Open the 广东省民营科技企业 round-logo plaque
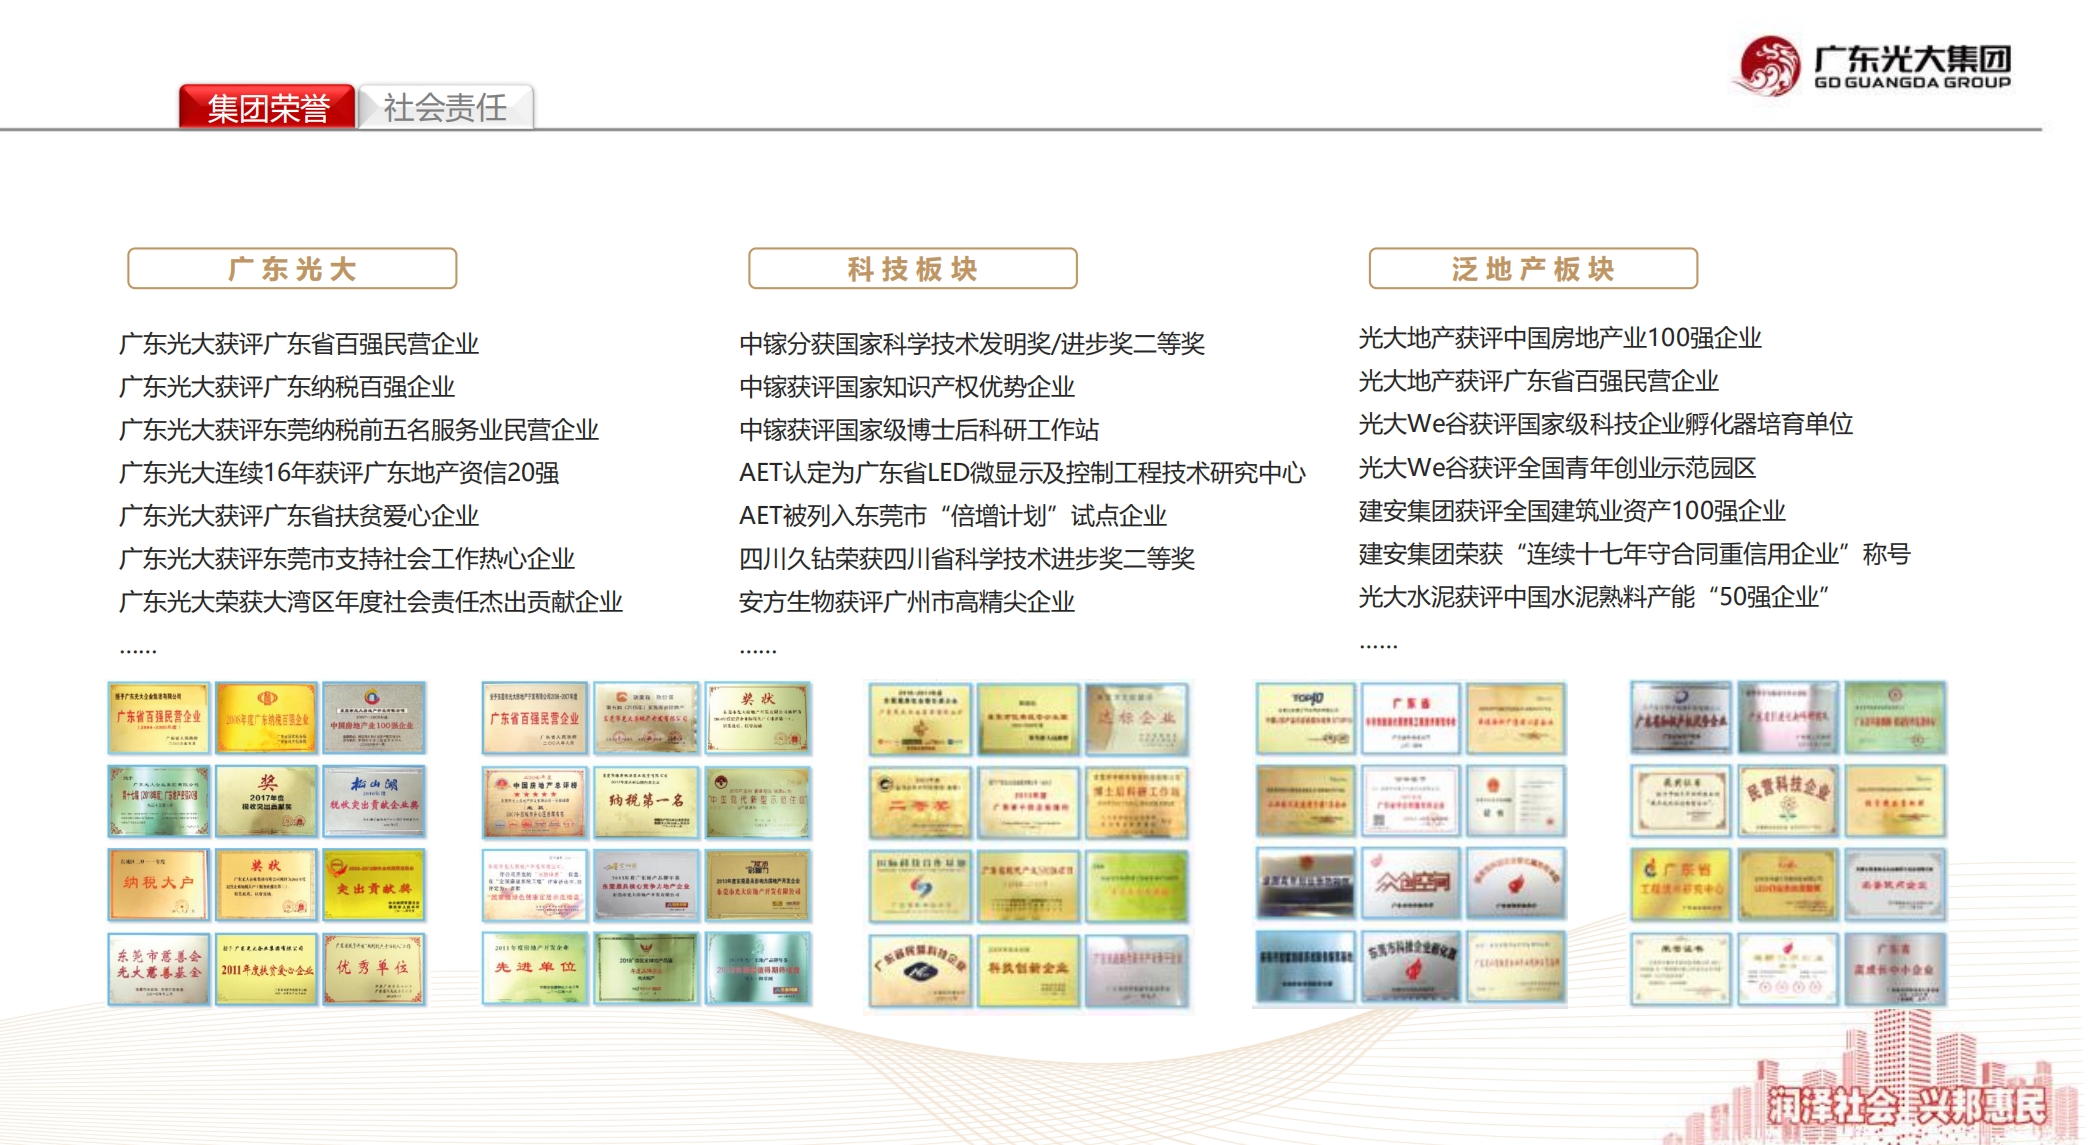Screen dimensions: 2090x1145 [x=920, y=970]
